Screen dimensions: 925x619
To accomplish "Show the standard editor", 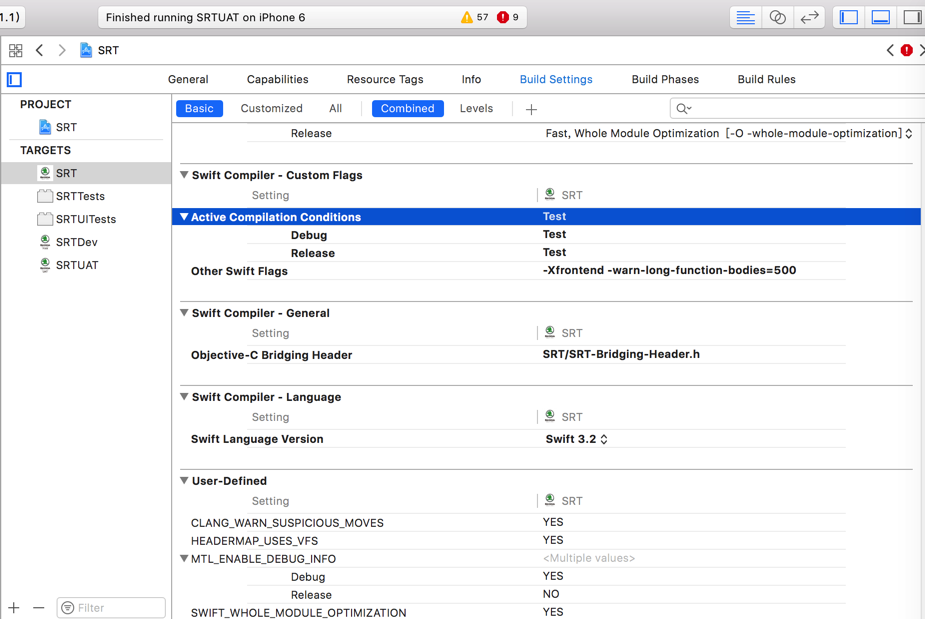I will [x=745, y=17].
